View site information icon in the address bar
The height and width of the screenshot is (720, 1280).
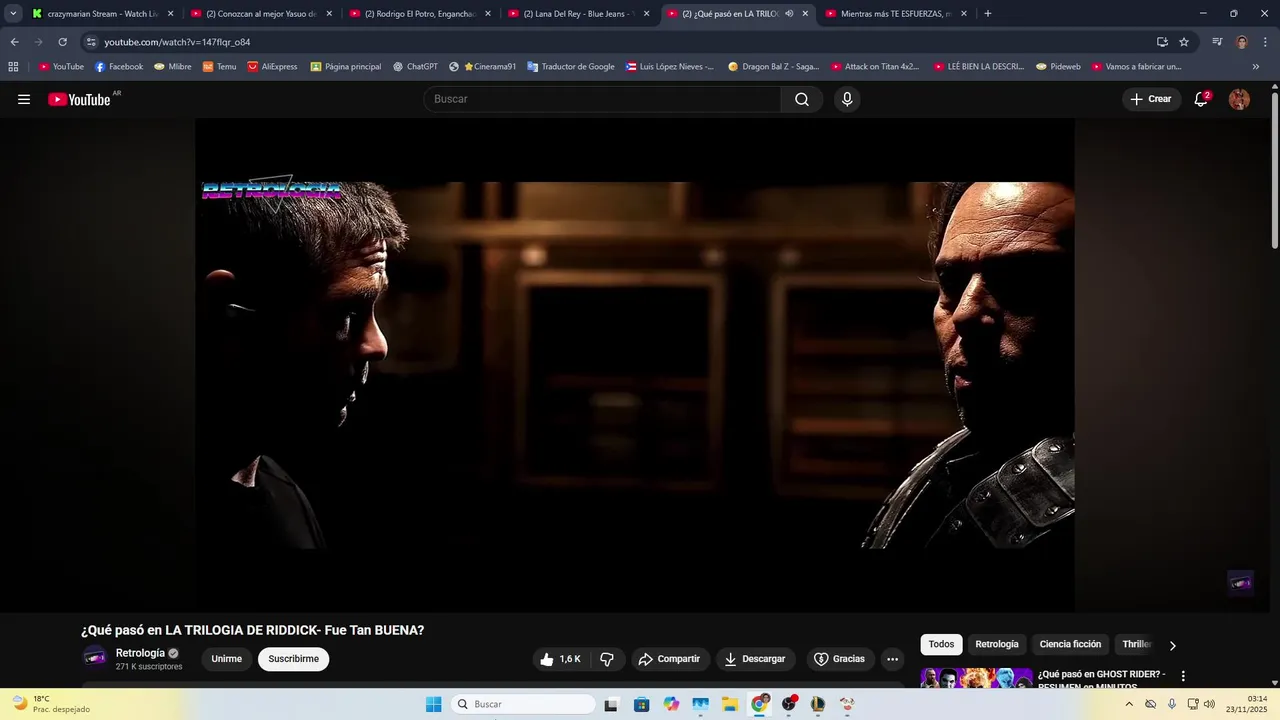pos(91,42)
